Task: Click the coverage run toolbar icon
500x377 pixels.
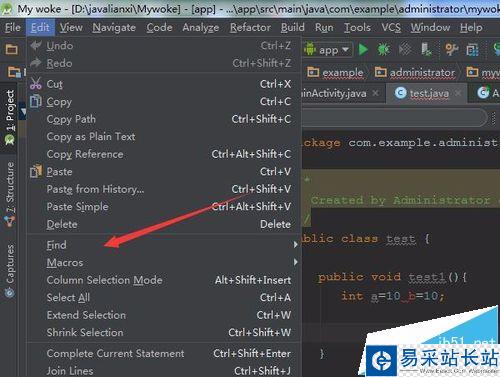Action: point(405,49)
